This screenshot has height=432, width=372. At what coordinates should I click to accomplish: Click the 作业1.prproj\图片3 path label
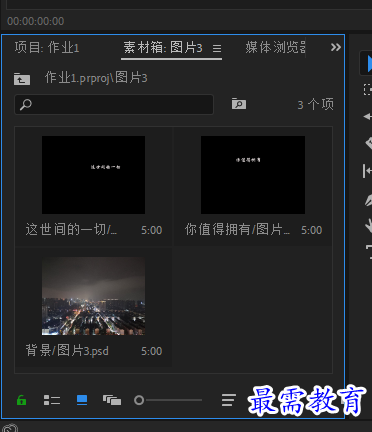click(96, 78)
